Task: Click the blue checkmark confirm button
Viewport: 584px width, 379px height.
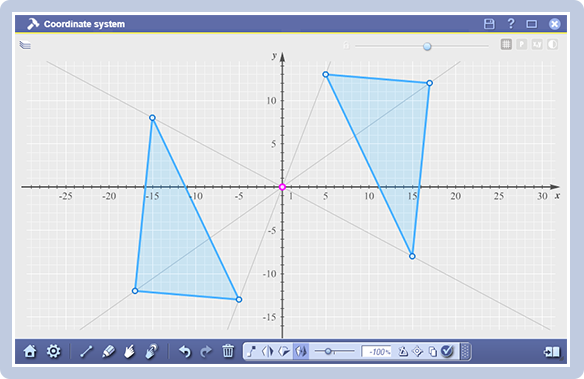Action: click(x=447, y=351)
